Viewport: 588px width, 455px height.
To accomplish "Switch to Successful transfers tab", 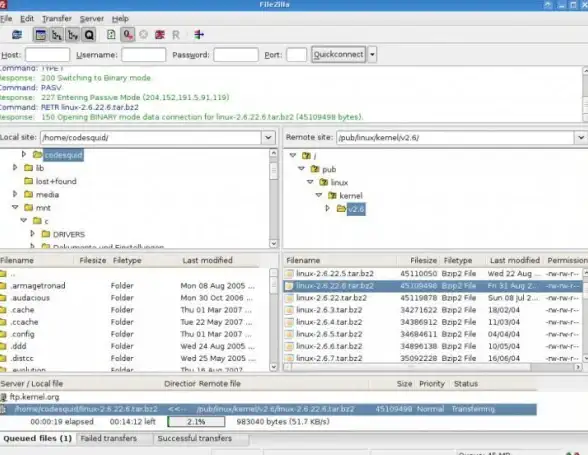I will 195,438.
